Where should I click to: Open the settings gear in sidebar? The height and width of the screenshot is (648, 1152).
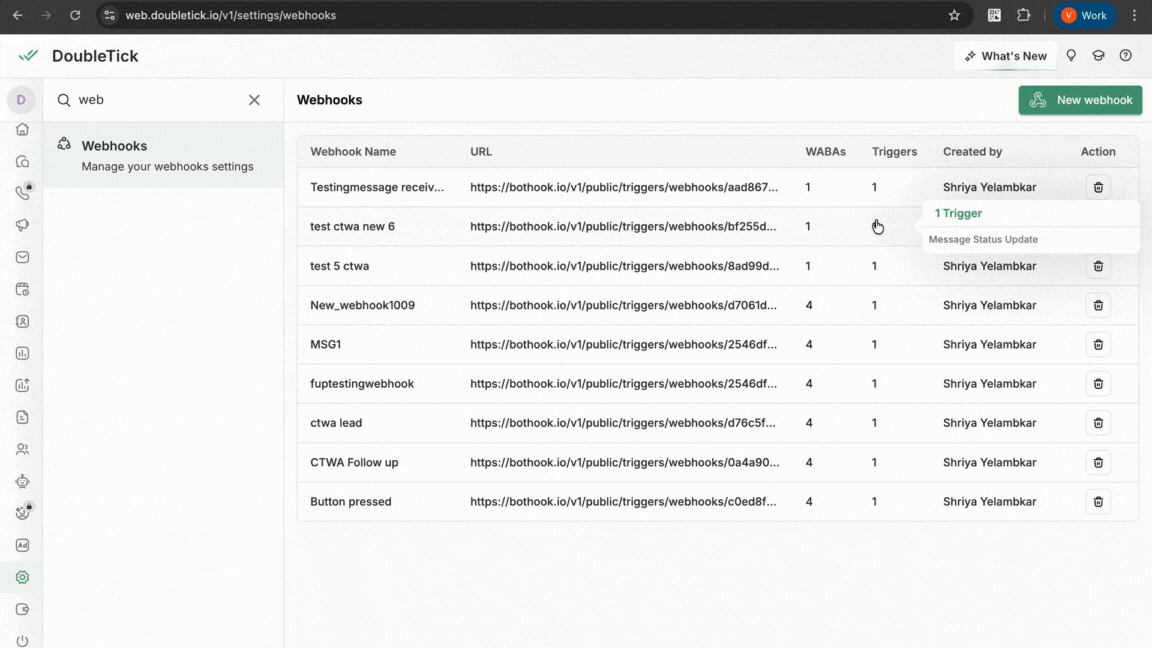22,577
